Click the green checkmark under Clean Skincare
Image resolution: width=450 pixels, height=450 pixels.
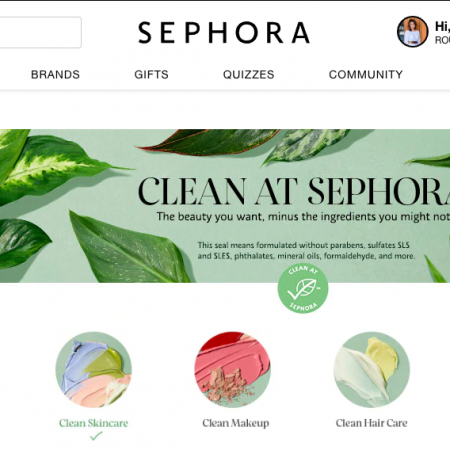click(96, 436)
